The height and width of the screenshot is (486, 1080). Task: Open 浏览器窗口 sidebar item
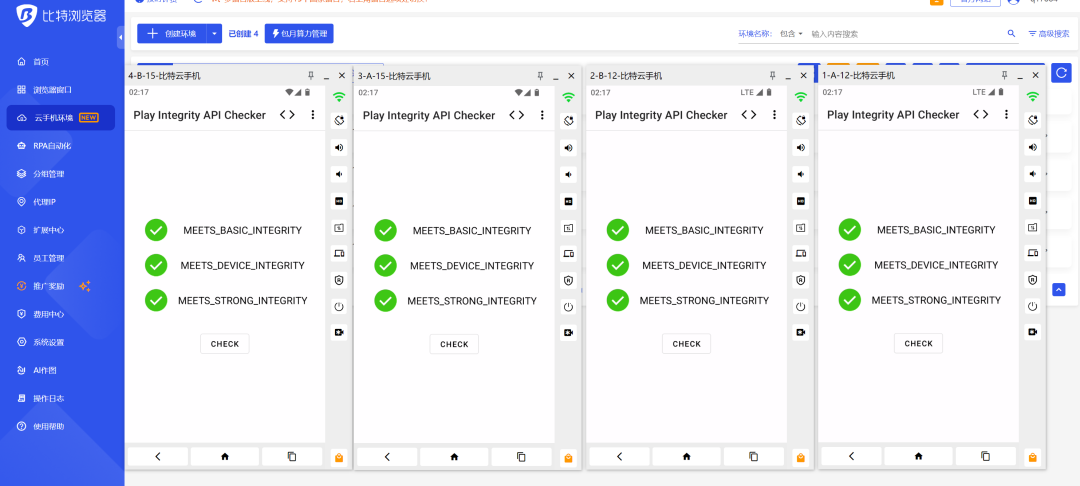[61, 89]
